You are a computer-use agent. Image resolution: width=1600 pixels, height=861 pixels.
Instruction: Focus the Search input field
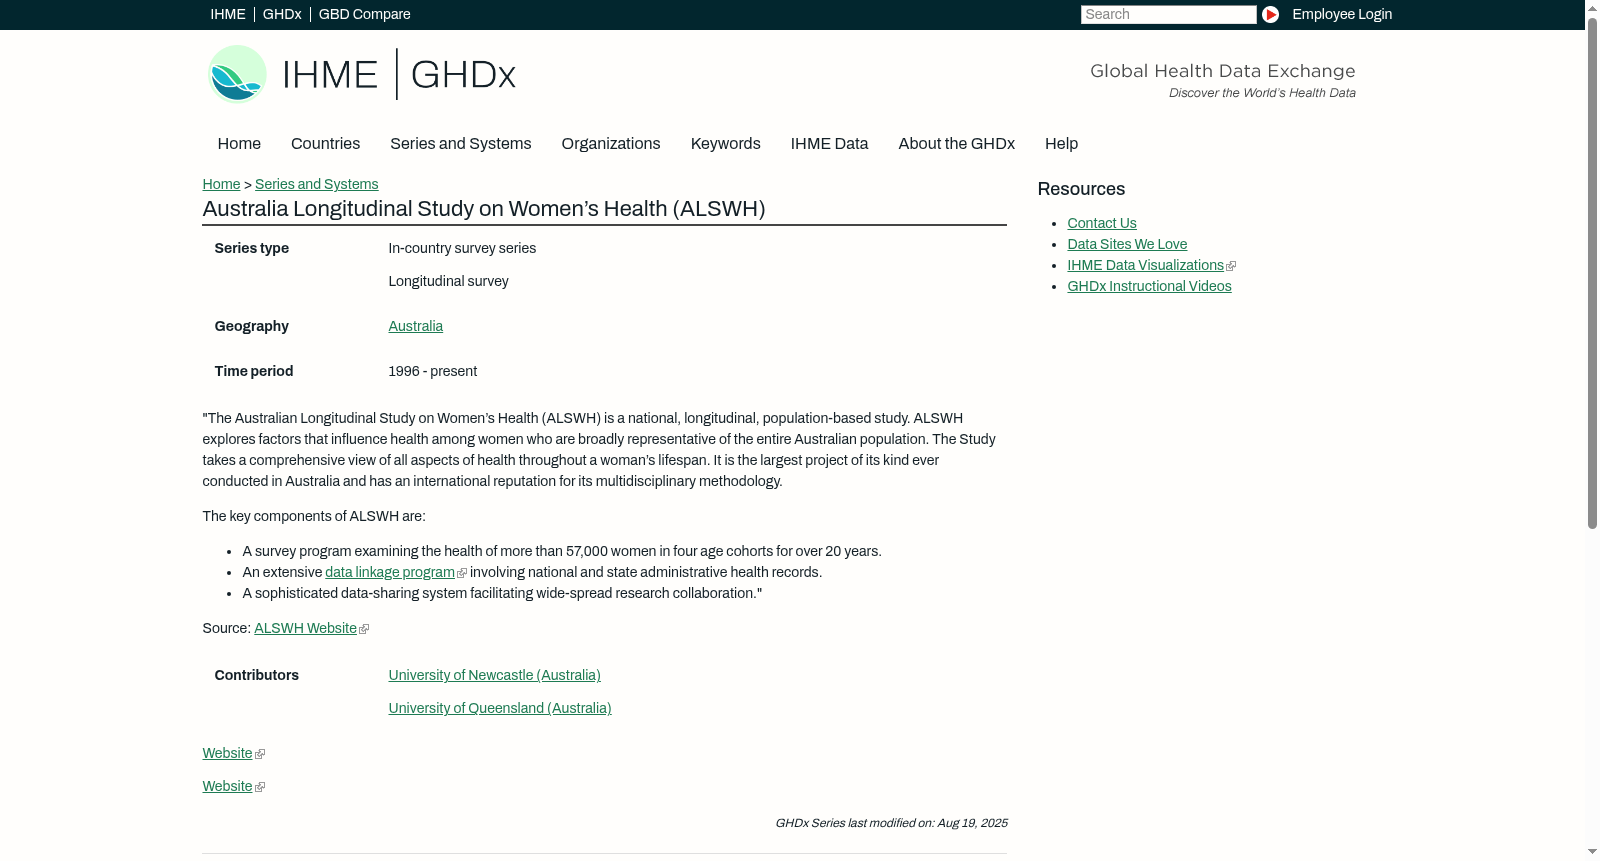coord(1168,14)
